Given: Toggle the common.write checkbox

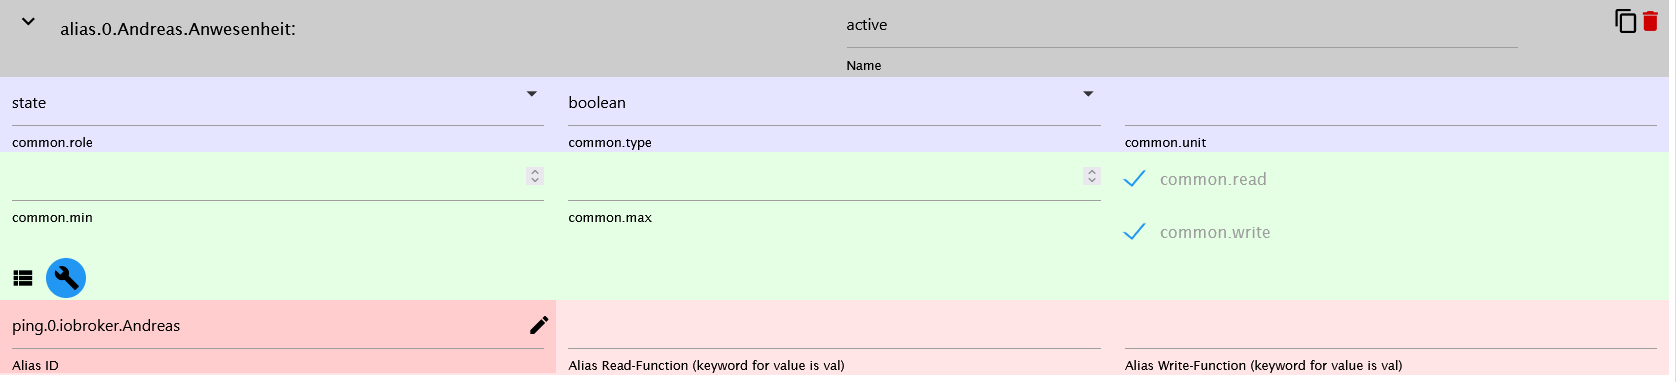Looking at the screenshot, I should click(1134, 232).
